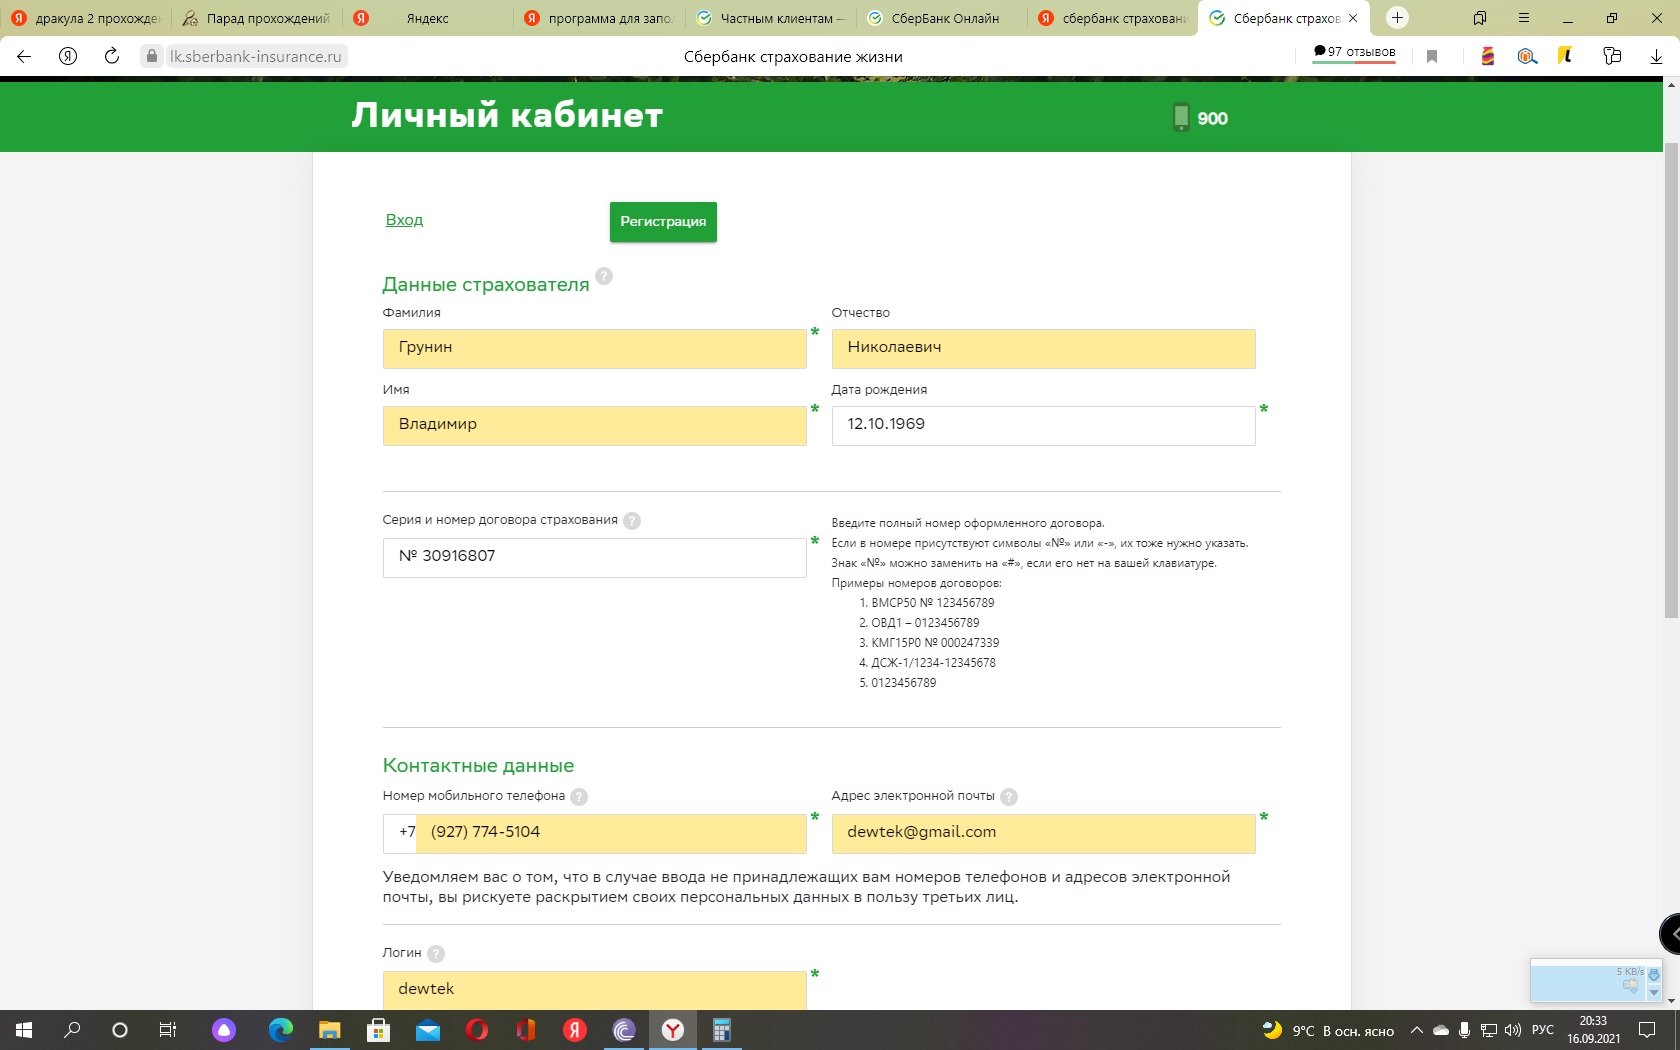Click help icon by Номер мобильного телефона

(x=579, y=797)
